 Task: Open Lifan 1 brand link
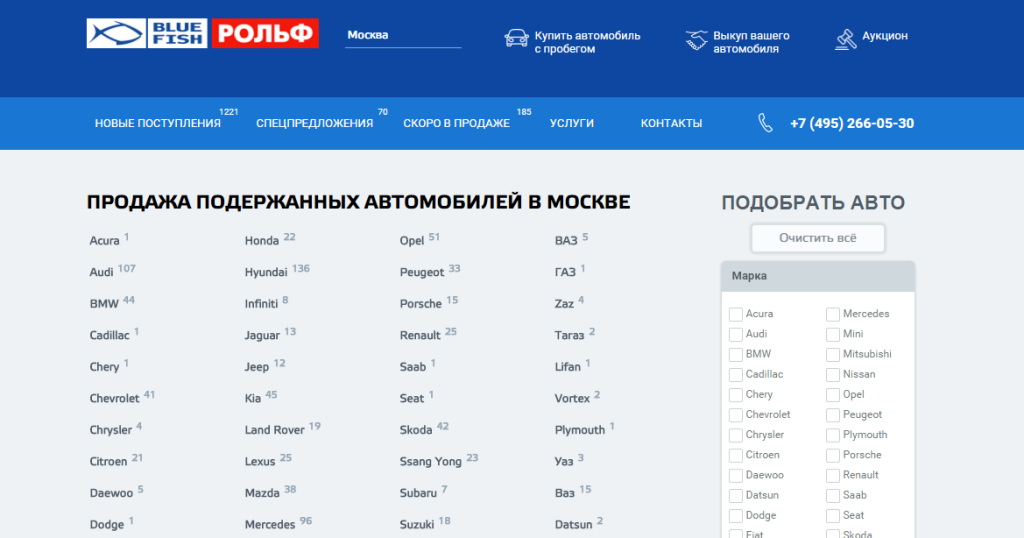[573, 366]
